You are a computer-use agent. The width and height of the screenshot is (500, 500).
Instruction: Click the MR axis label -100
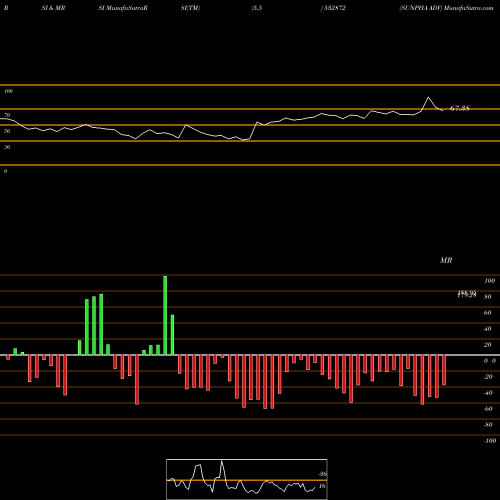(x=489, y=441)
